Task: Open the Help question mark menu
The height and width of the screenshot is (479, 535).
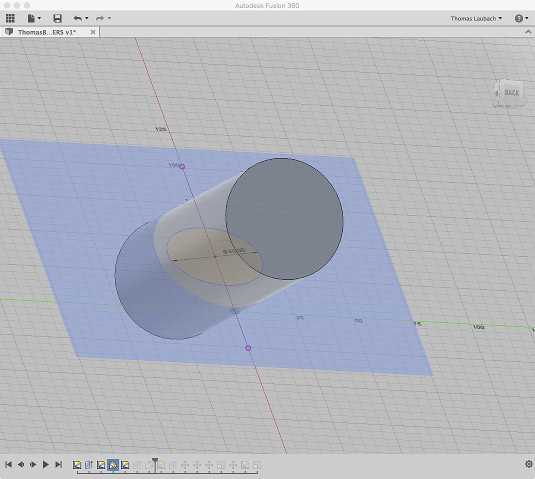Action: point(521,18)
